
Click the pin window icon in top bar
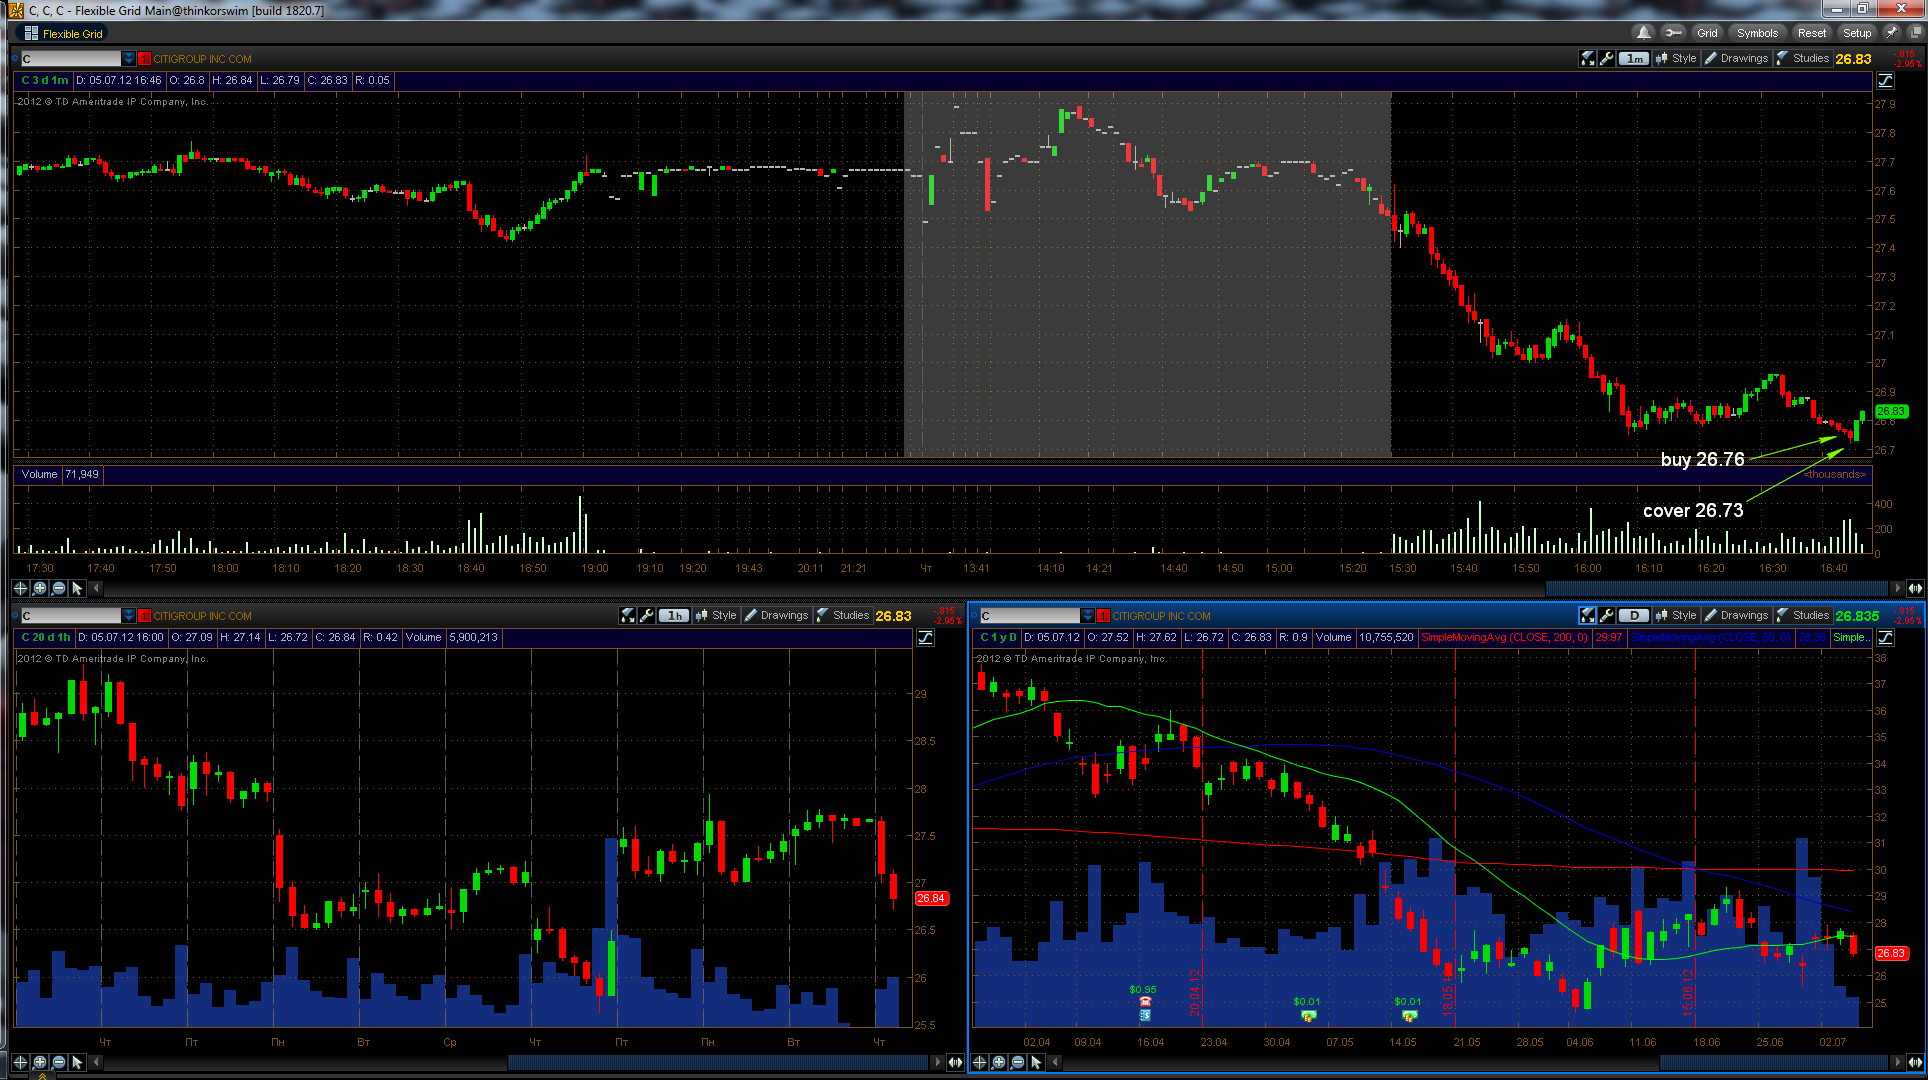click(x=1892, y=33)
